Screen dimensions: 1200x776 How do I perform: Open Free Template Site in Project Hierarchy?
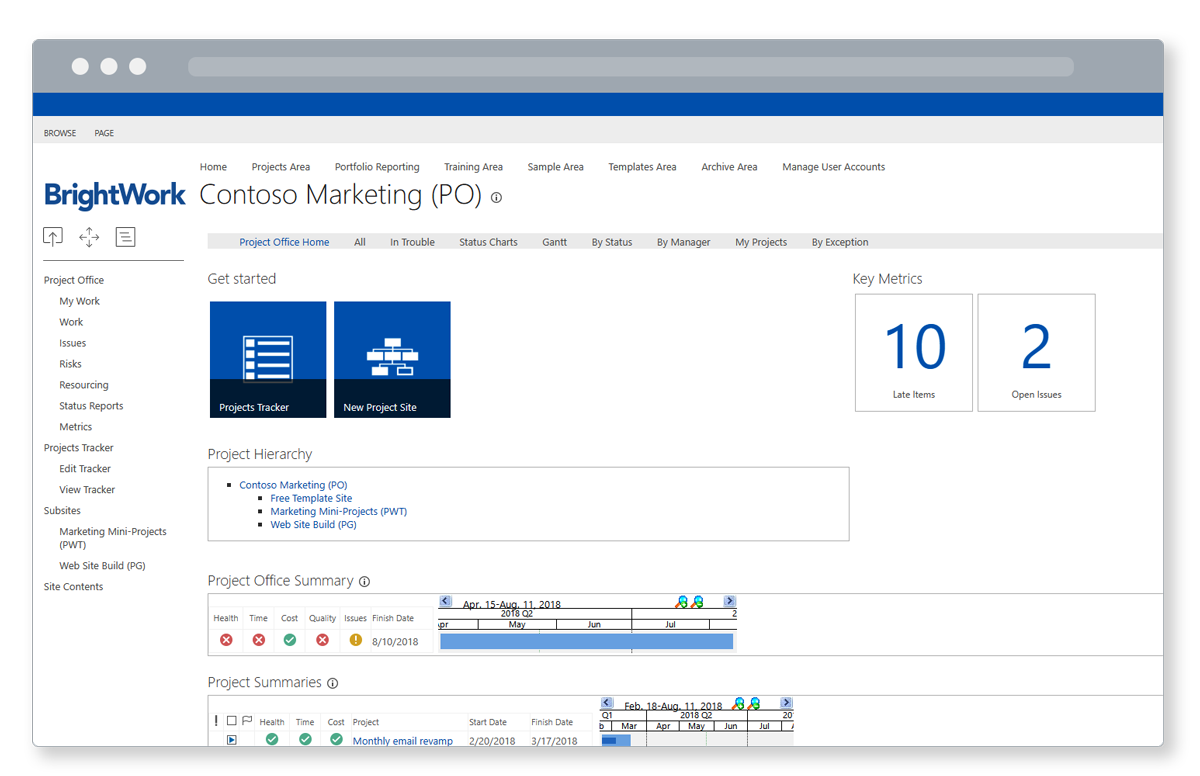click(x=311, y=498)
